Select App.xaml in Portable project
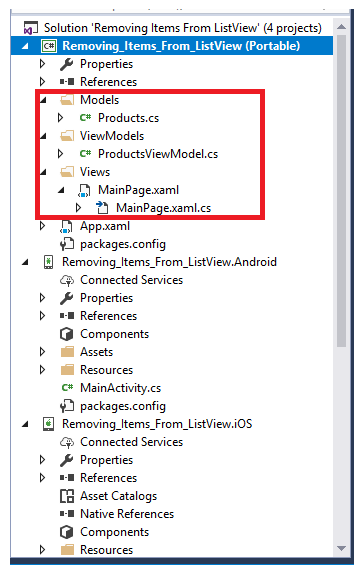 [105, 226]
